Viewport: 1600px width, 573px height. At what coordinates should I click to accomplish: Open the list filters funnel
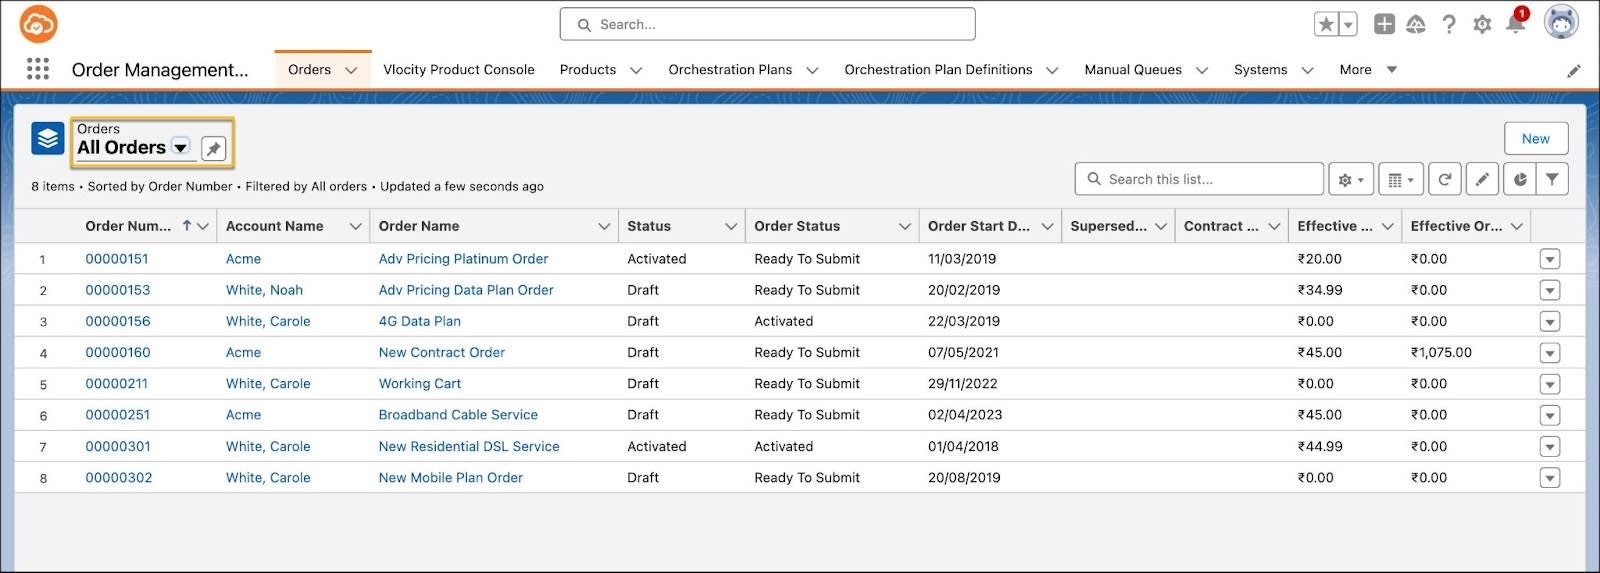pyautogui.click(x=1552, y=179)
